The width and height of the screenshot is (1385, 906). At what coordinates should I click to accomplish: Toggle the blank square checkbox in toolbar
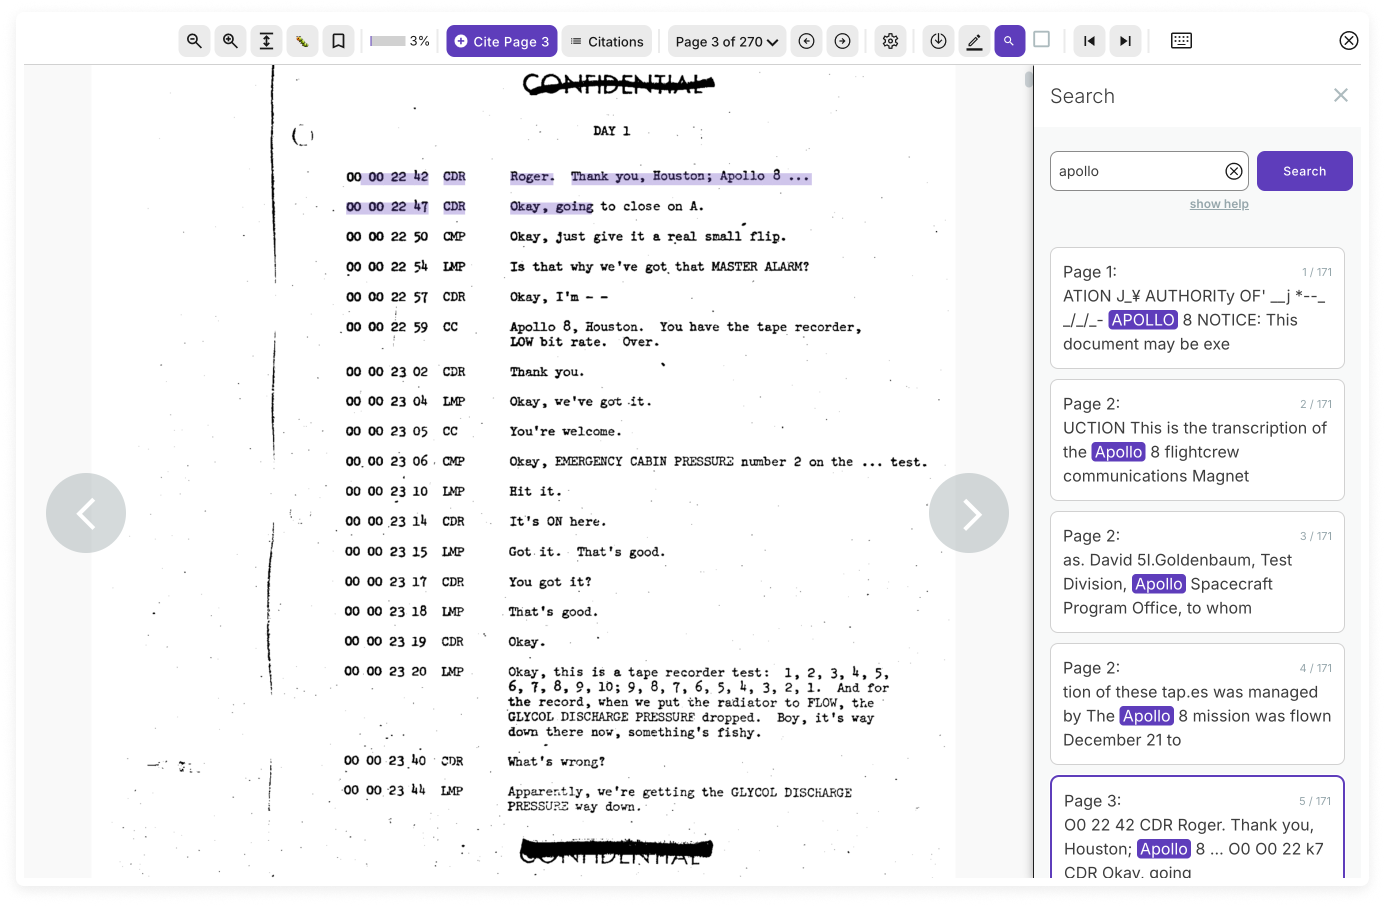click(1041, 41)
